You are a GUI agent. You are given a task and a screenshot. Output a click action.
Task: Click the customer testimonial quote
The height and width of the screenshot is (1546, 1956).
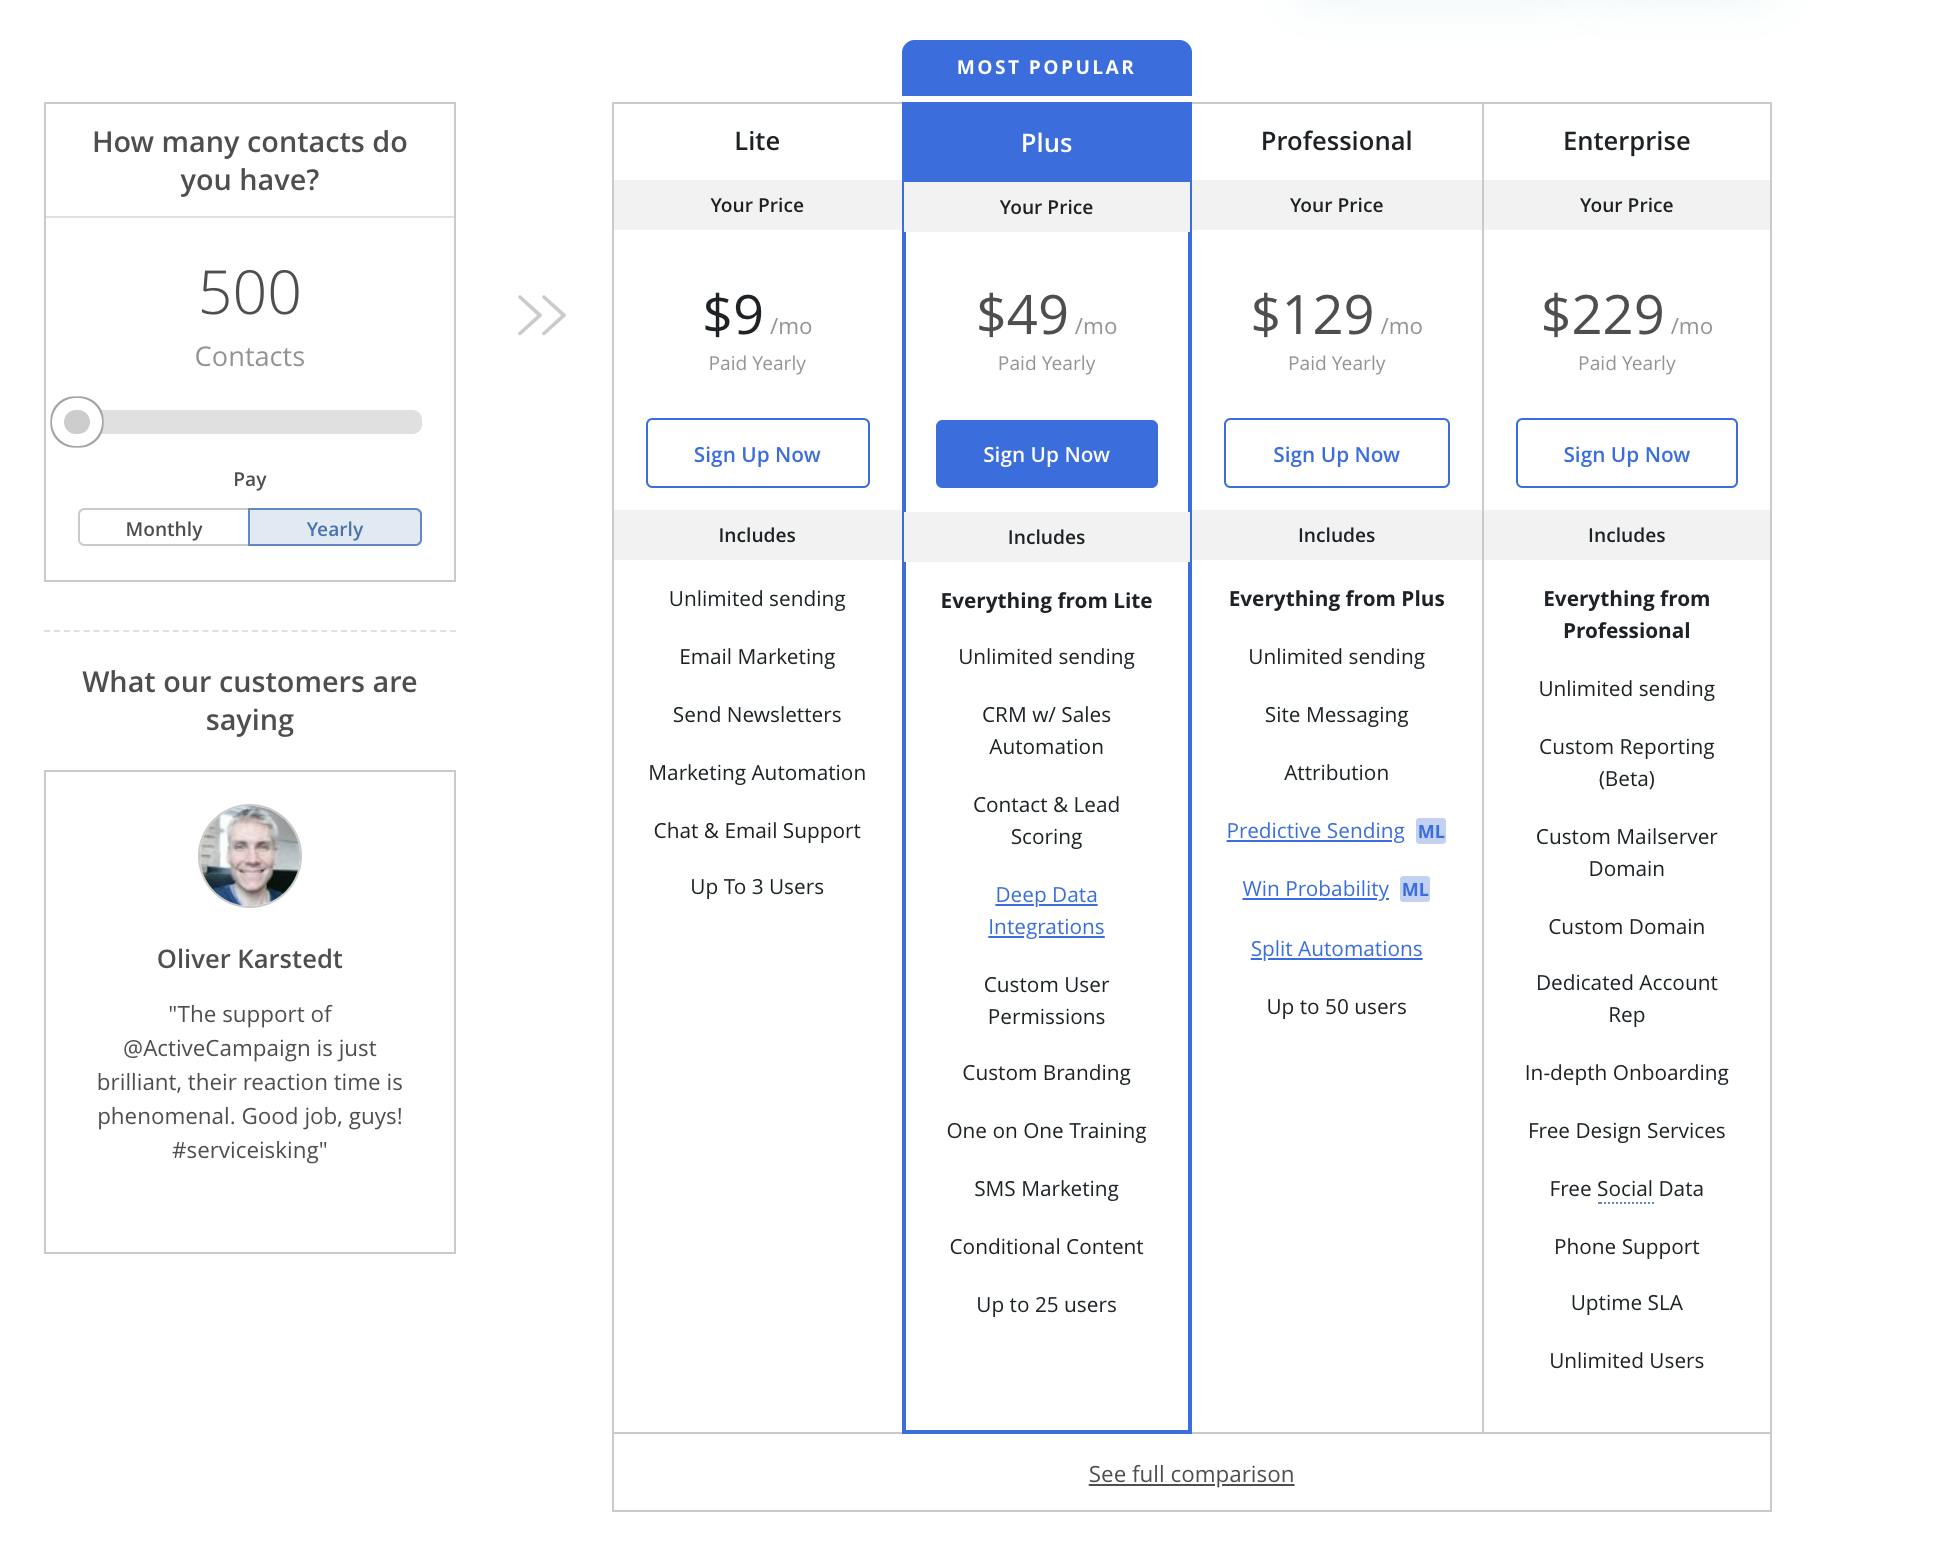(250, 1082)
